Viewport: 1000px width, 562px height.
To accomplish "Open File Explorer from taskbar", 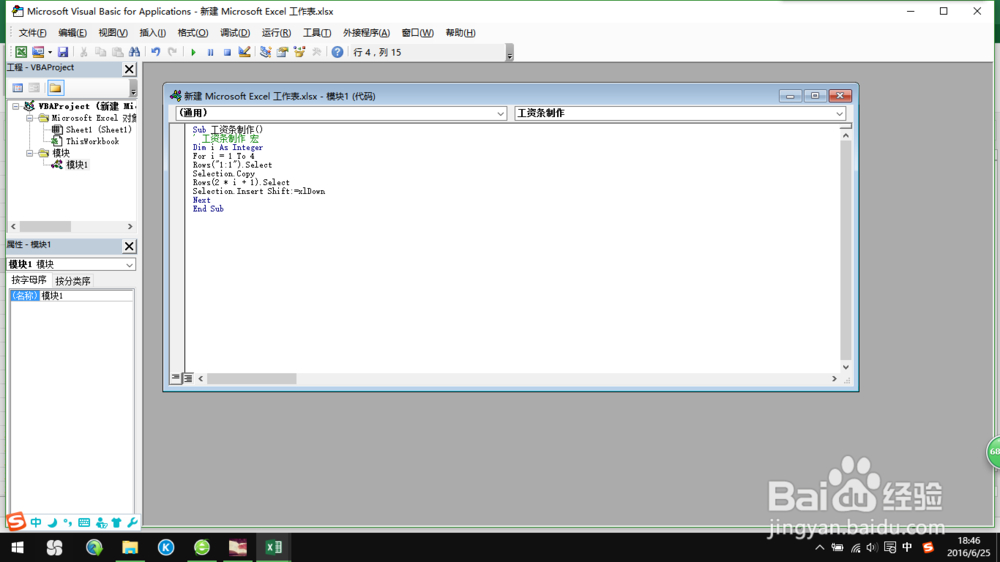I will [130, 547].
